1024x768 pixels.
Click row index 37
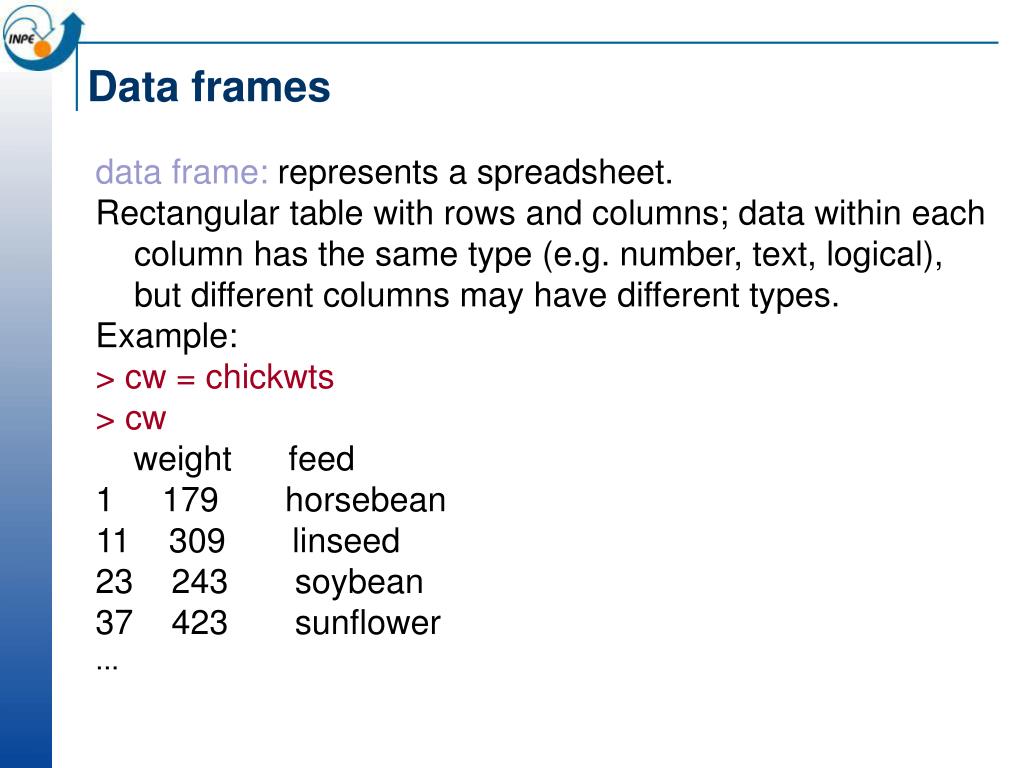[x=114, y=623]
